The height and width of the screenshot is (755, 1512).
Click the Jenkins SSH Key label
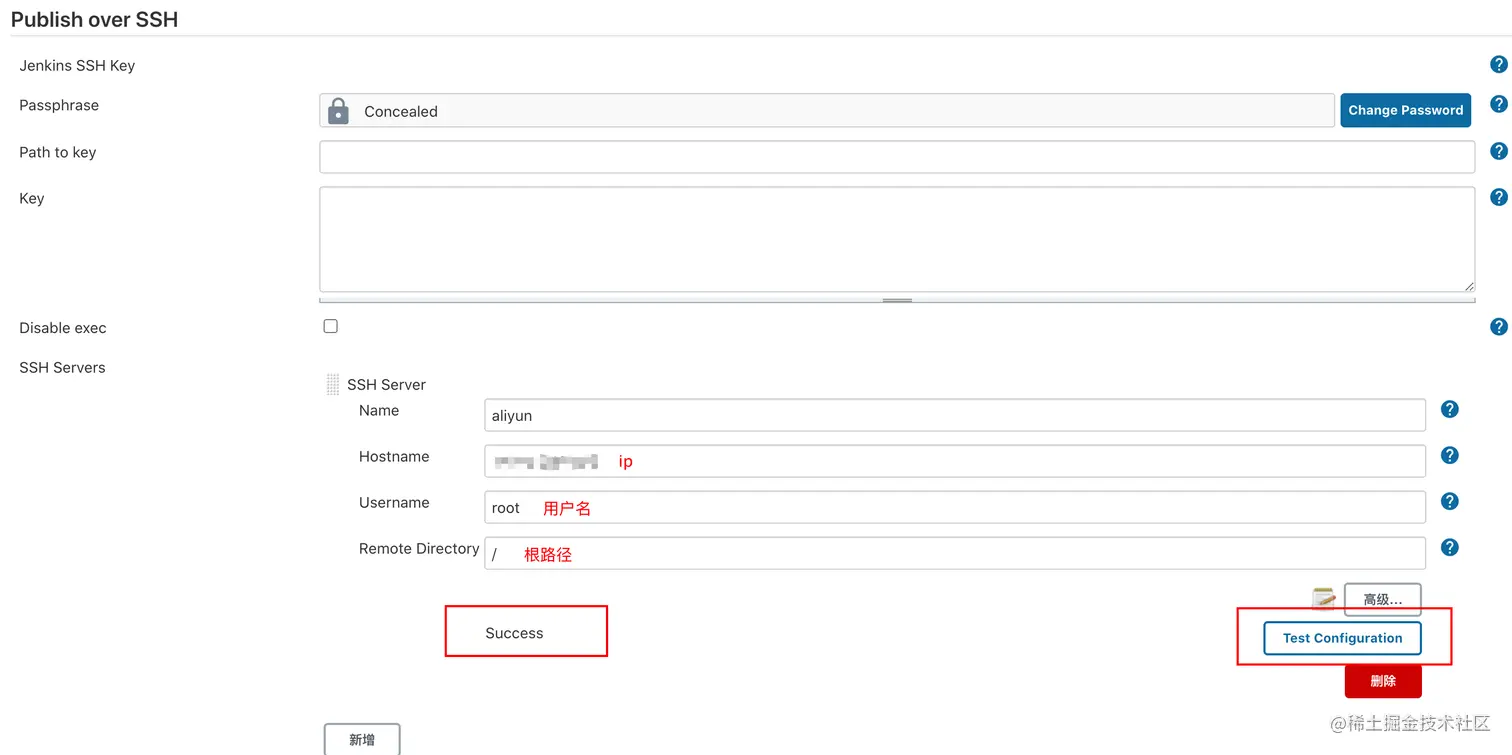point(77,65)
